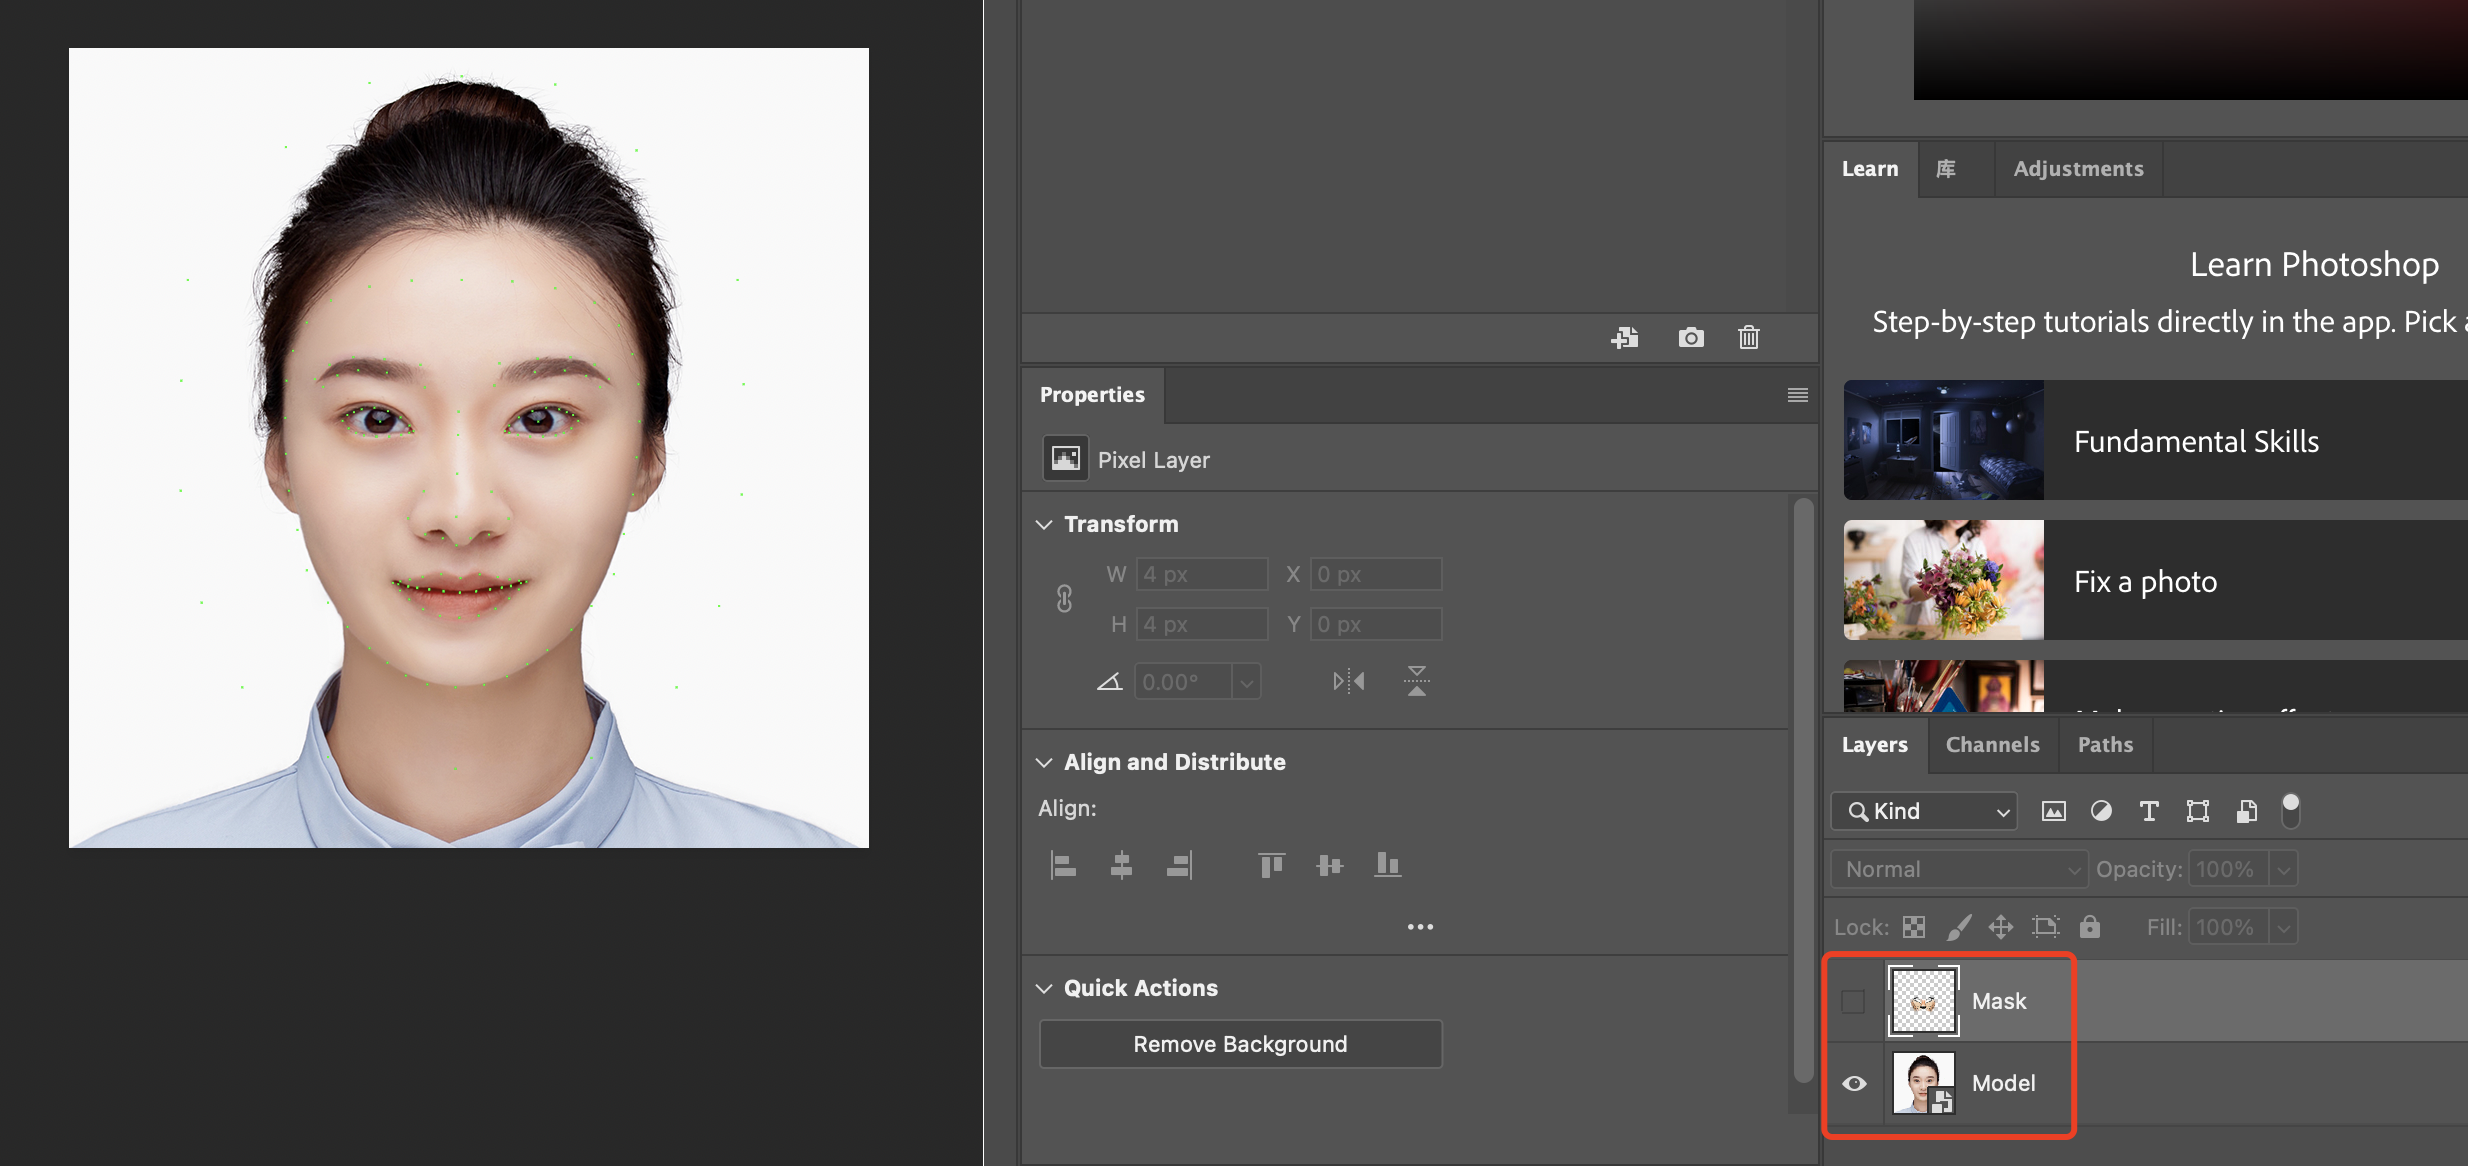Collapse the Transform section
2468x1166 pixels.
pyautogui.click(x=1044, y=524)
